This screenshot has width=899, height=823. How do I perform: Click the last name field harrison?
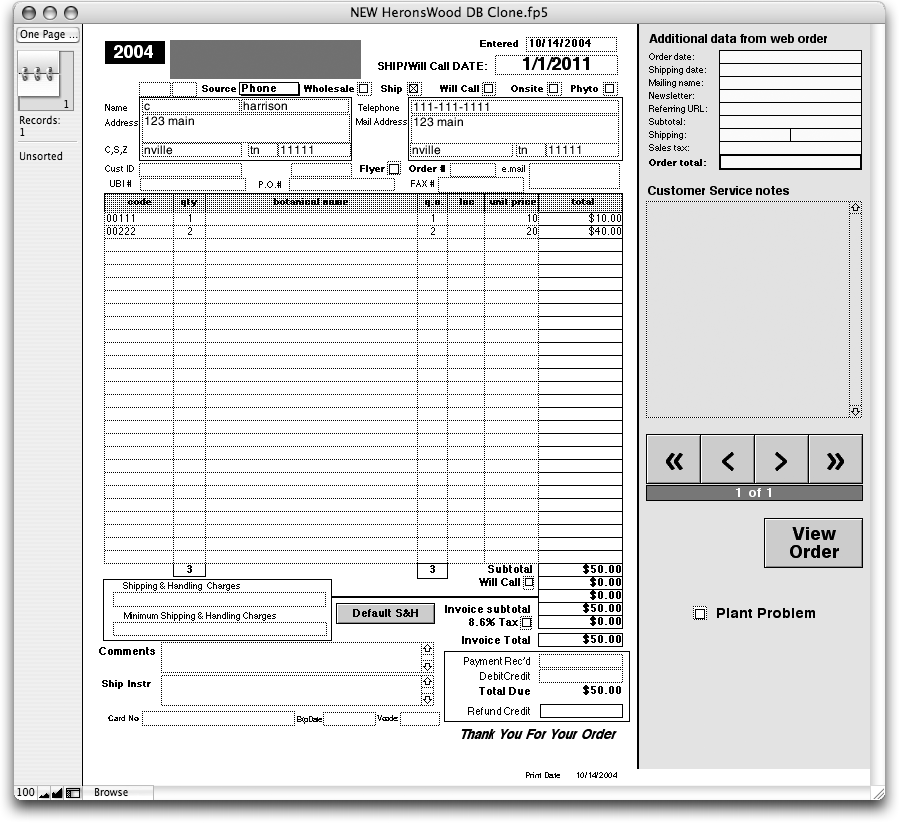[295, 106]
